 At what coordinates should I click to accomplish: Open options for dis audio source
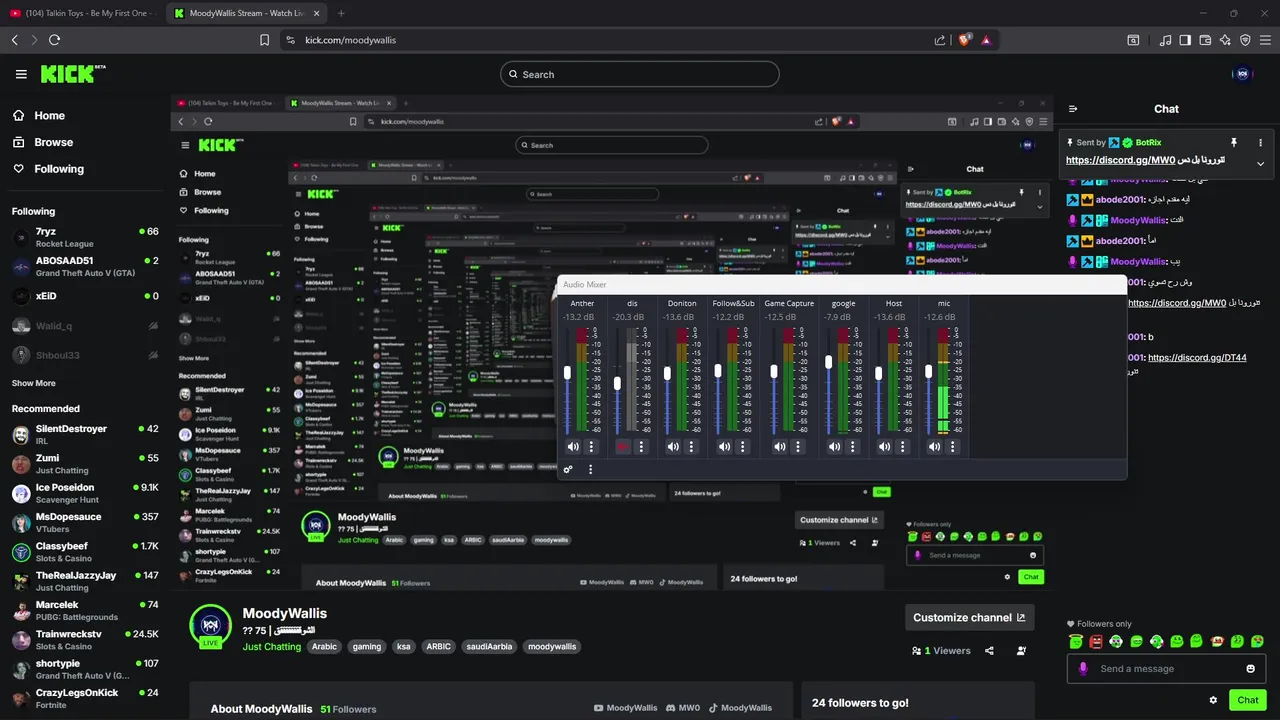pos(641,447)
